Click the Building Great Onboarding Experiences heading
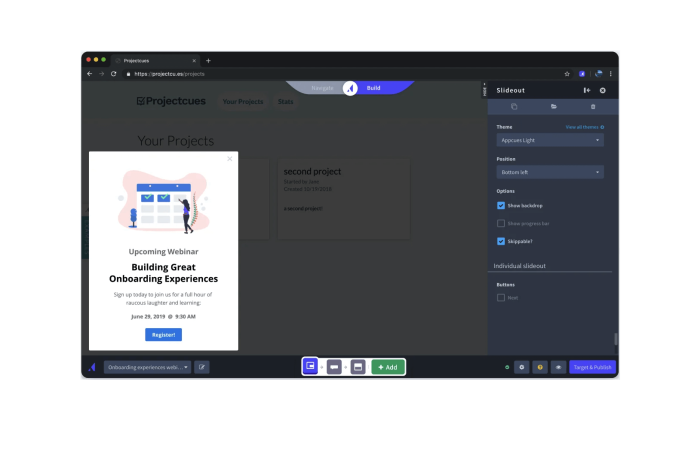 click(163, 273)
